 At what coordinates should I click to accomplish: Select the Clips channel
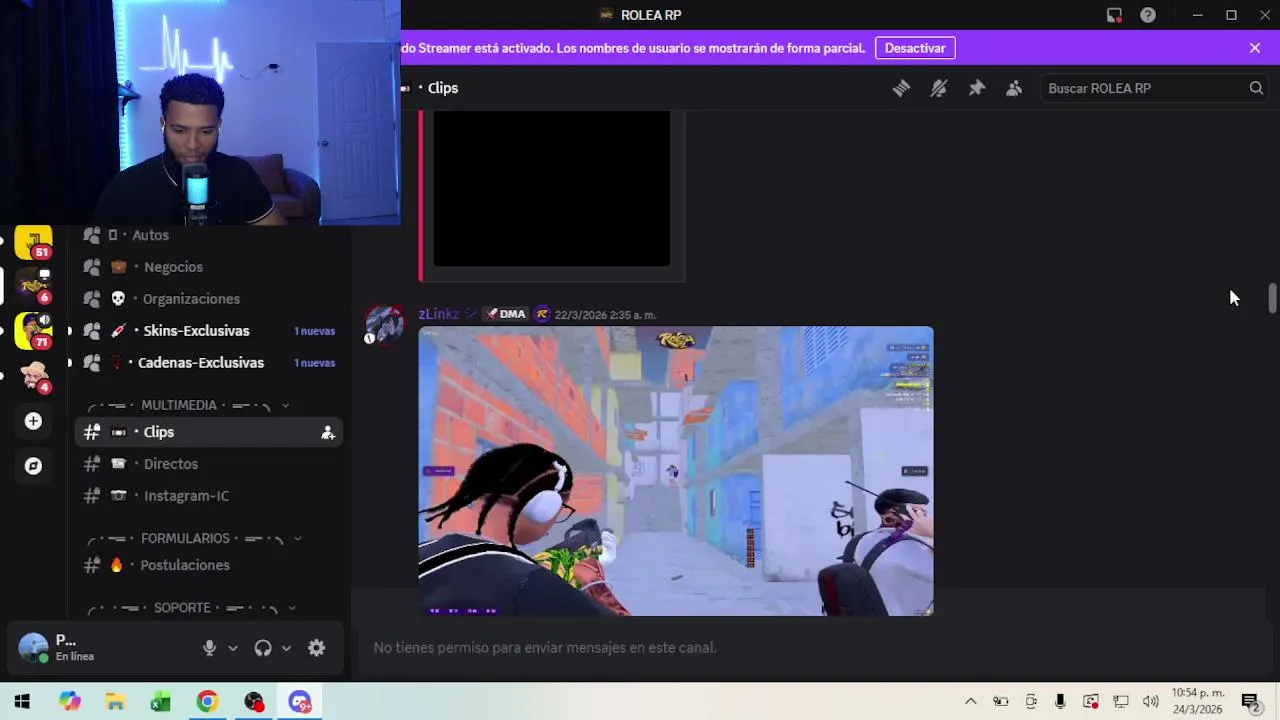pyautogui.click(x=210, y=432)
